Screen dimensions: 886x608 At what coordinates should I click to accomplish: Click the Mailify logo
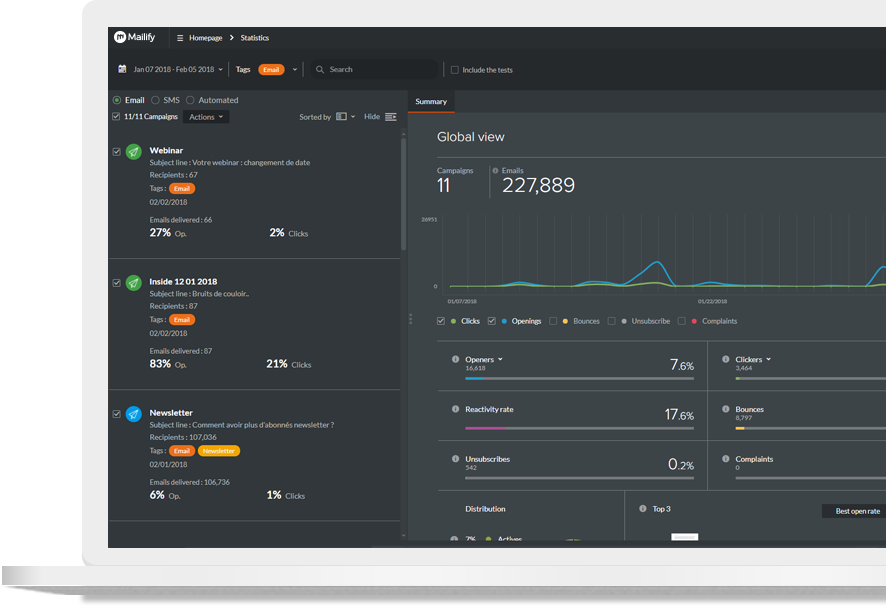tap(134, 37)
